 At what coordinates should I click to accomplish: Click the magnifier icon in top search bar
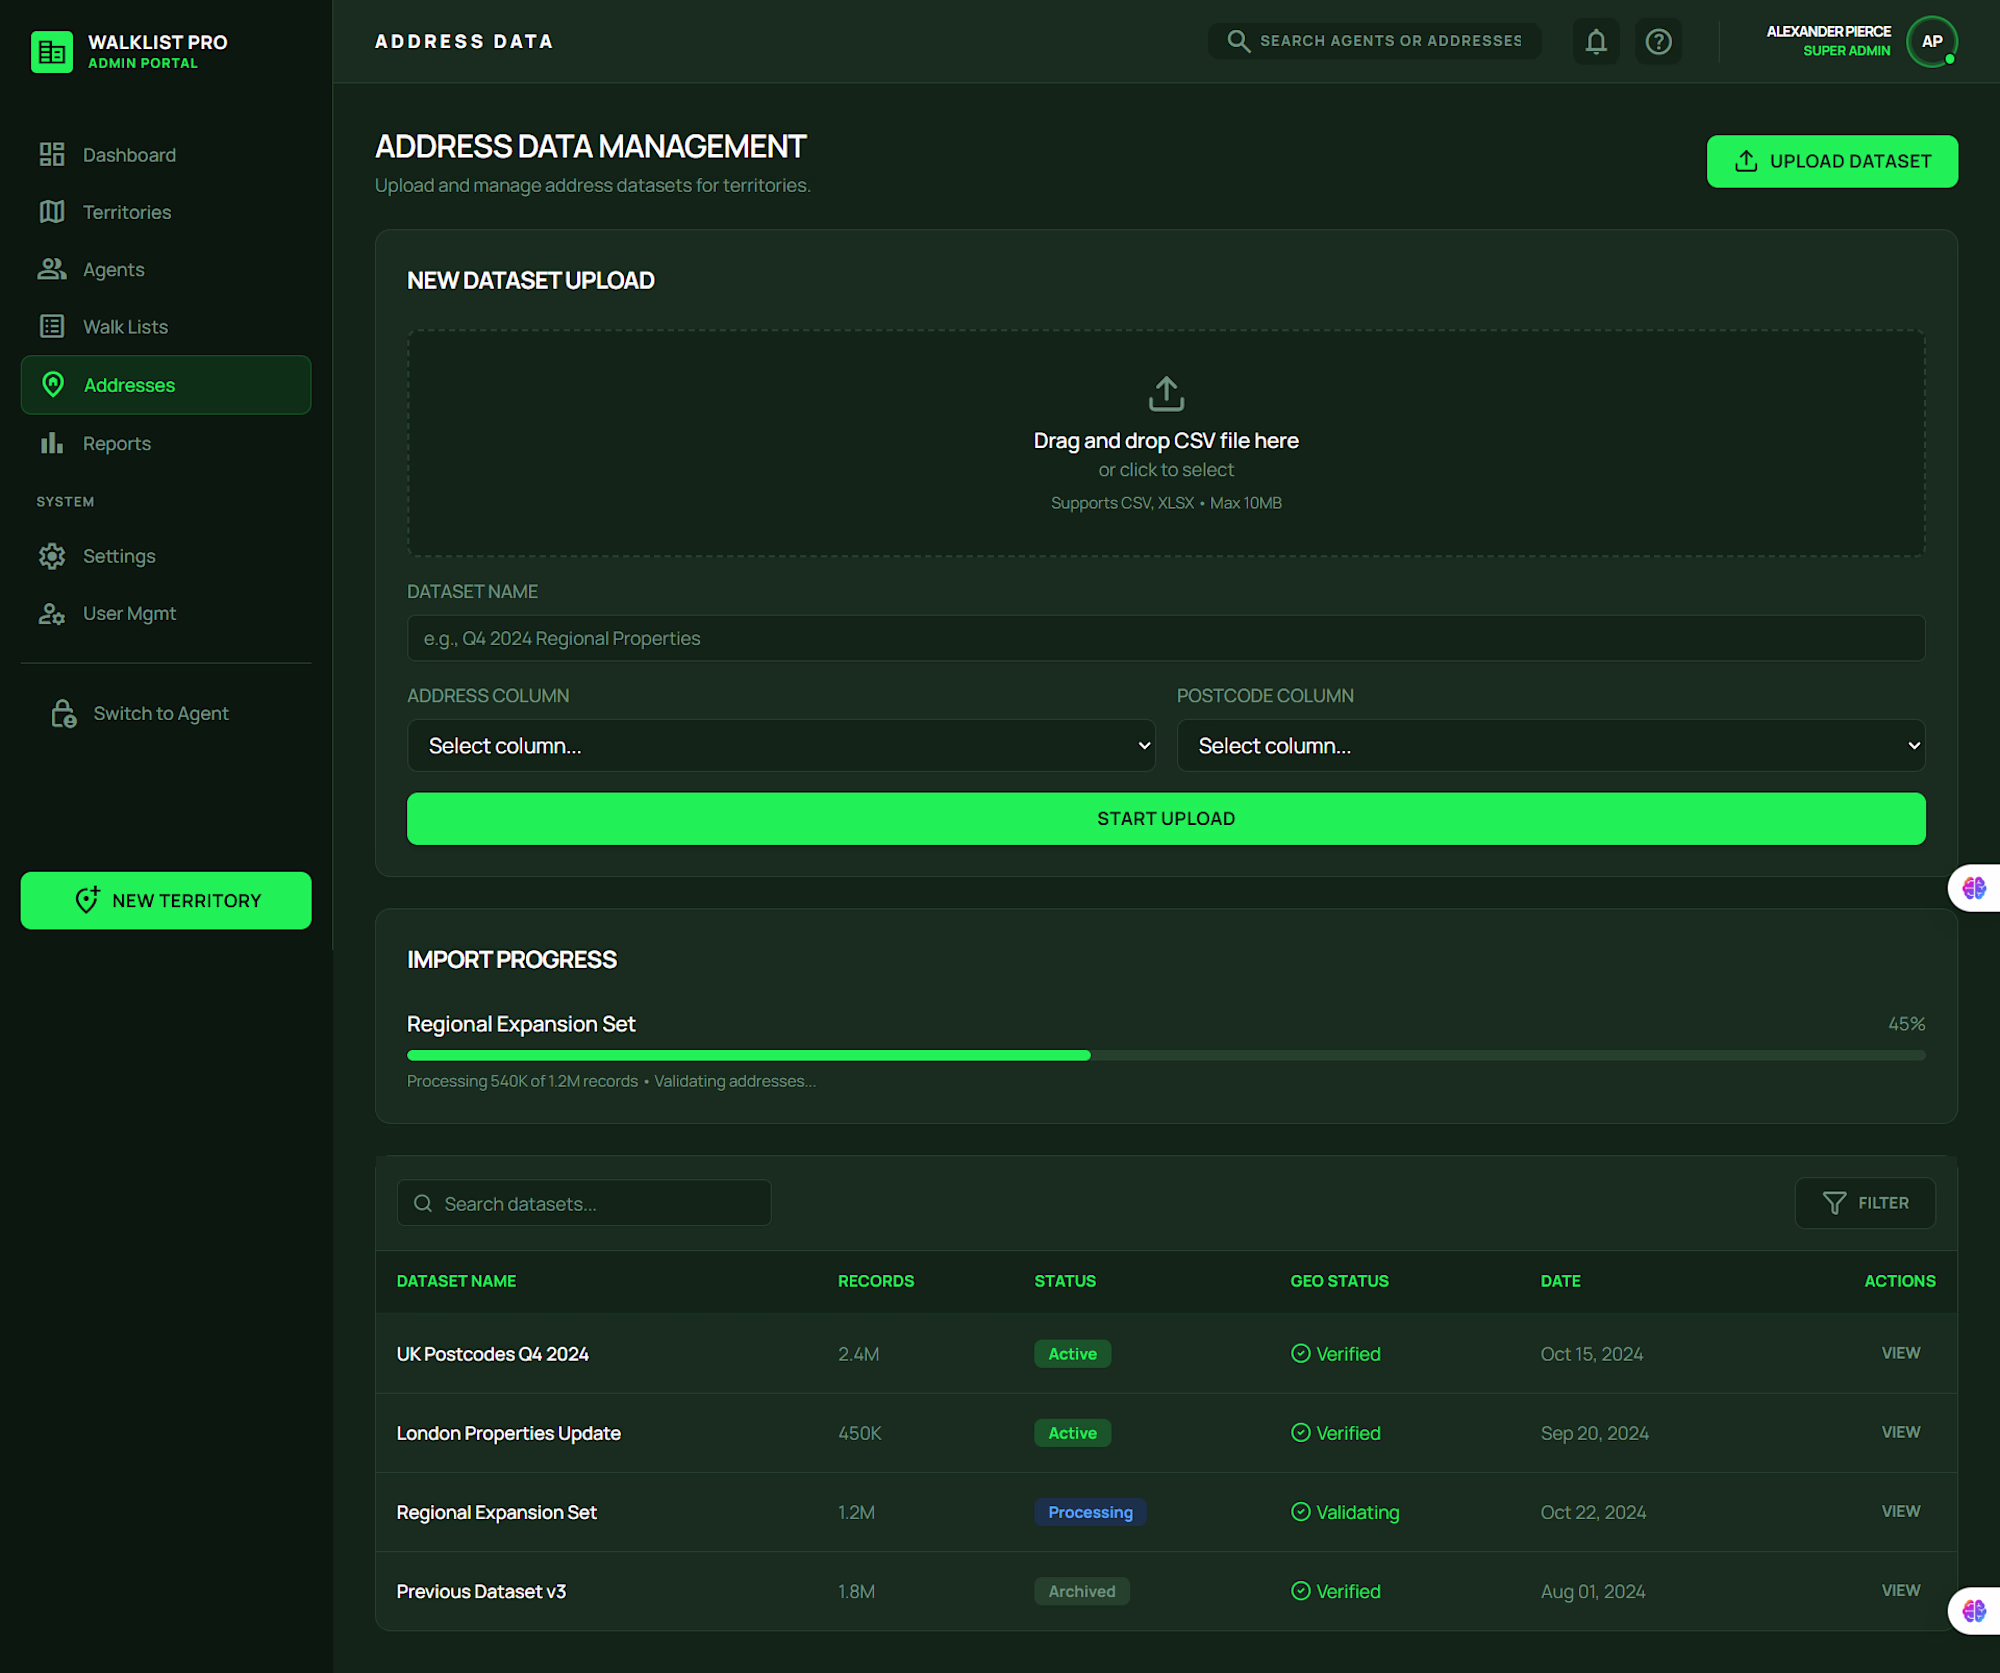point(1238,41)
